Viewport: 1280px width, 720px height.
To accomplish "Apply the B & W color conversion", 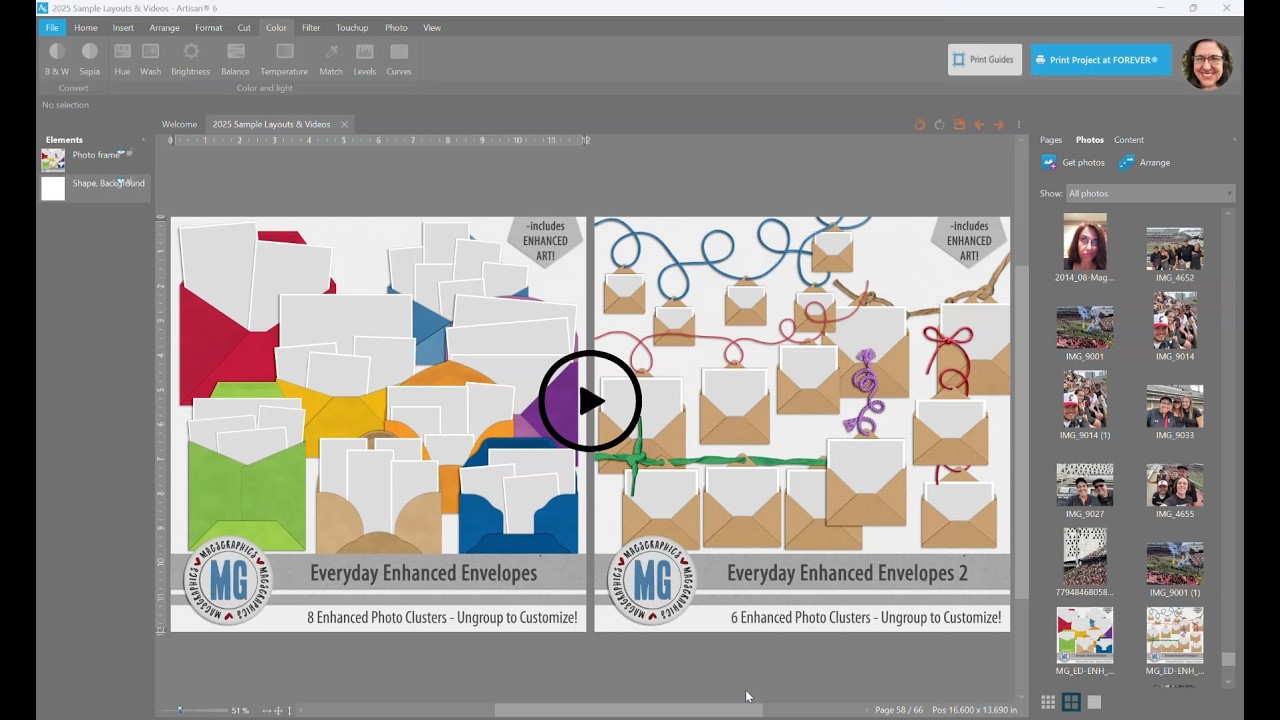I will [57, 60].
